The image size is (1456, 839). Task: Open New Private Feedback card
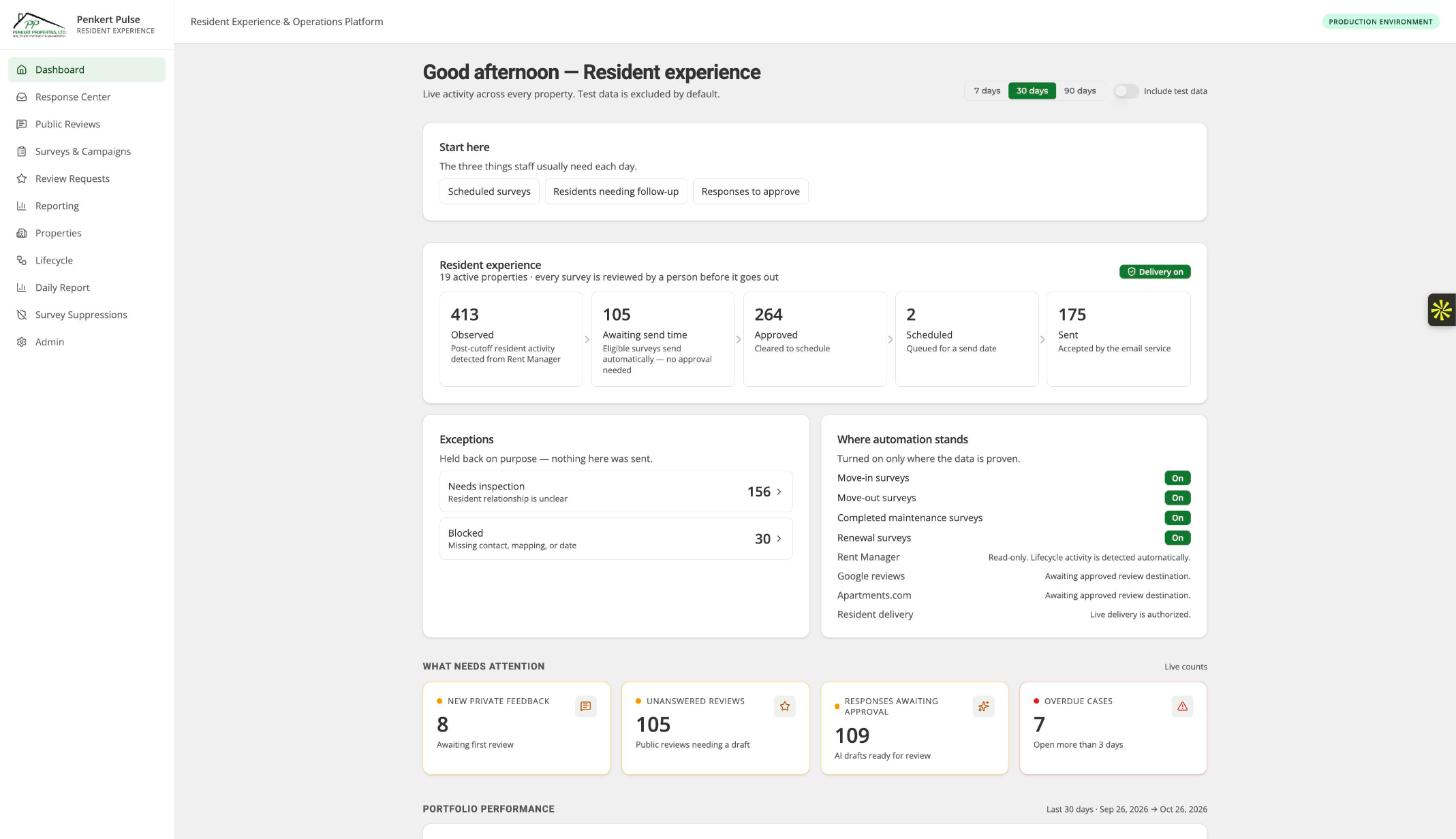tap(517, 728)
